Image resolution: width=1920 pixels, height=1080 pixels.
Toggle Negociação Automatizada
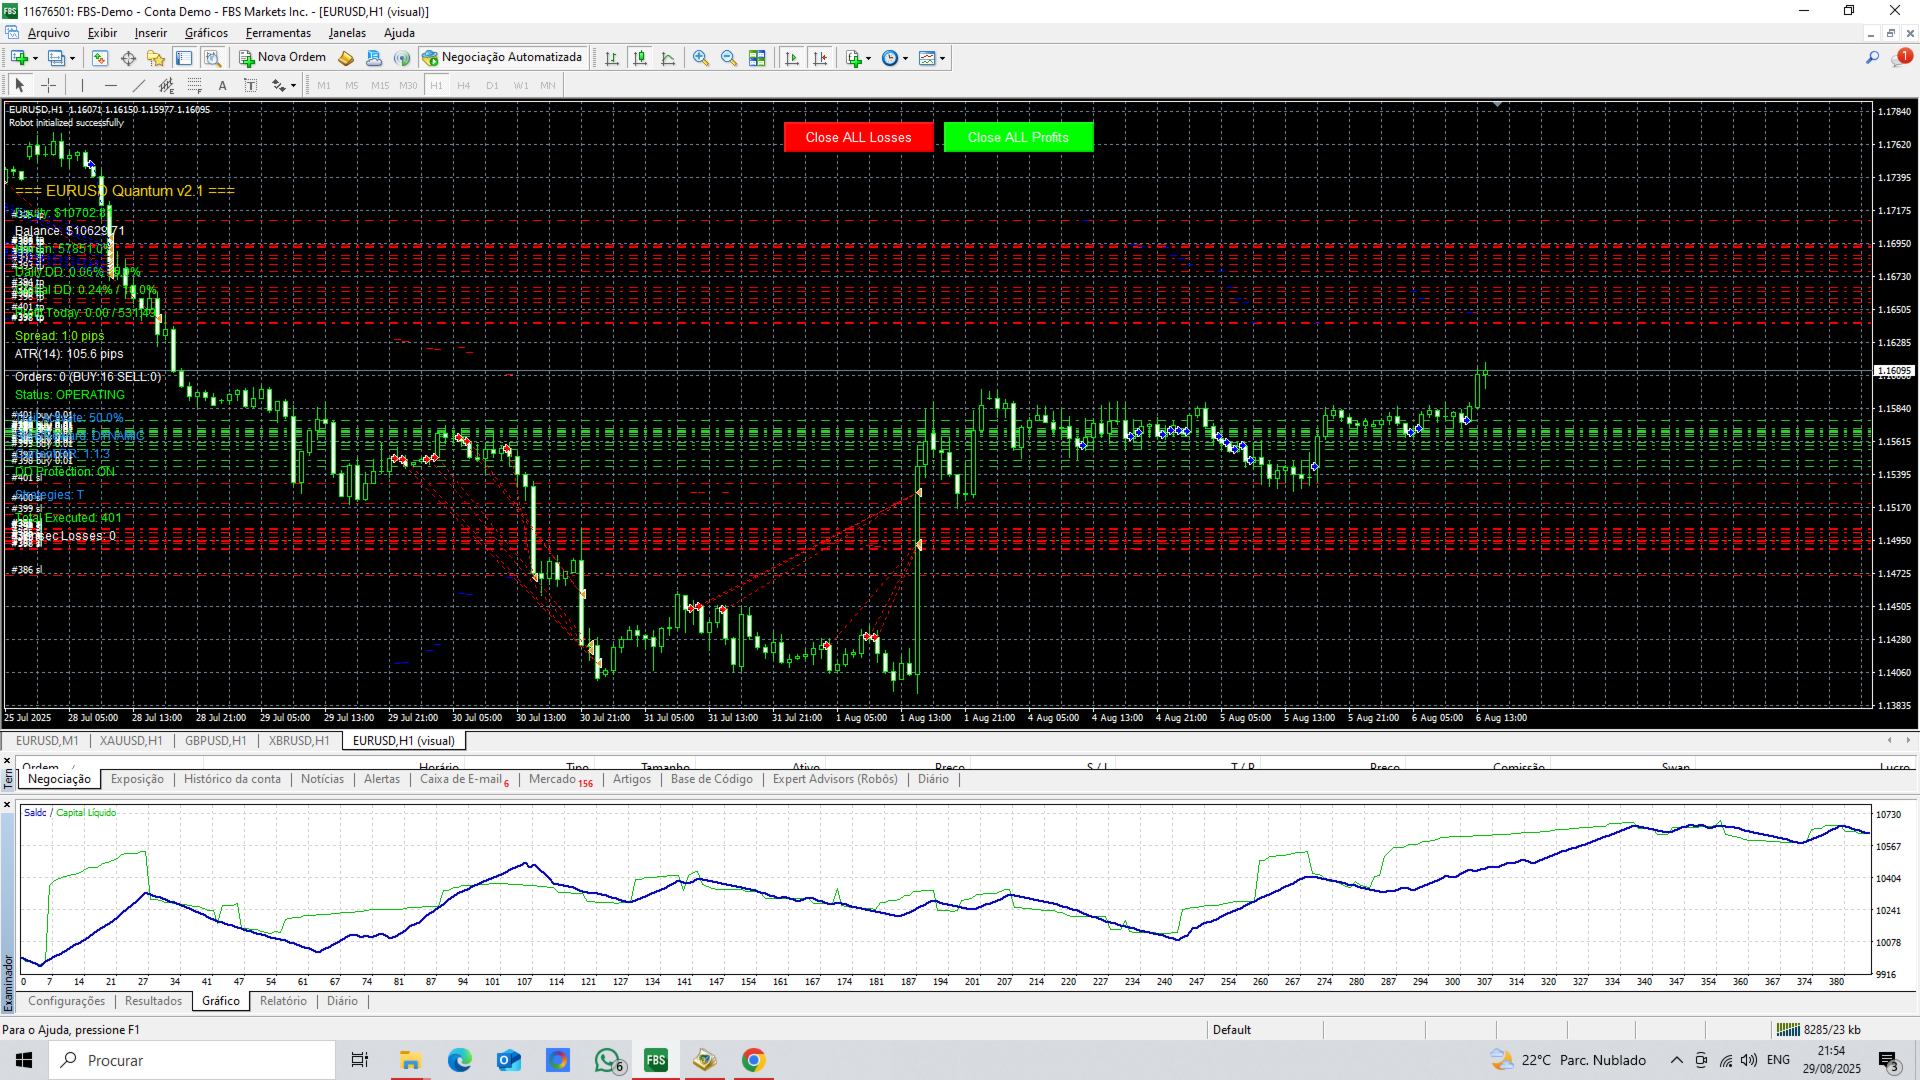tap(502, 58)
